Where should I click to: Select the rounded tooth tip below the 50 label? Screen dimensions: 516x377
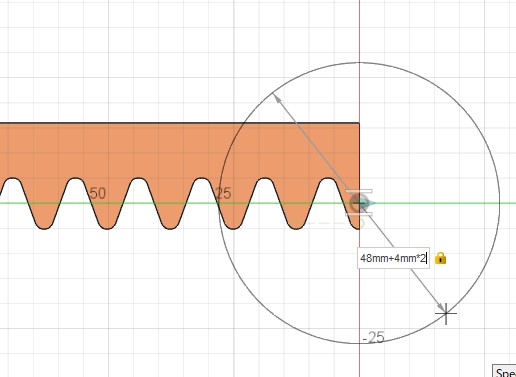pos(107,227)
